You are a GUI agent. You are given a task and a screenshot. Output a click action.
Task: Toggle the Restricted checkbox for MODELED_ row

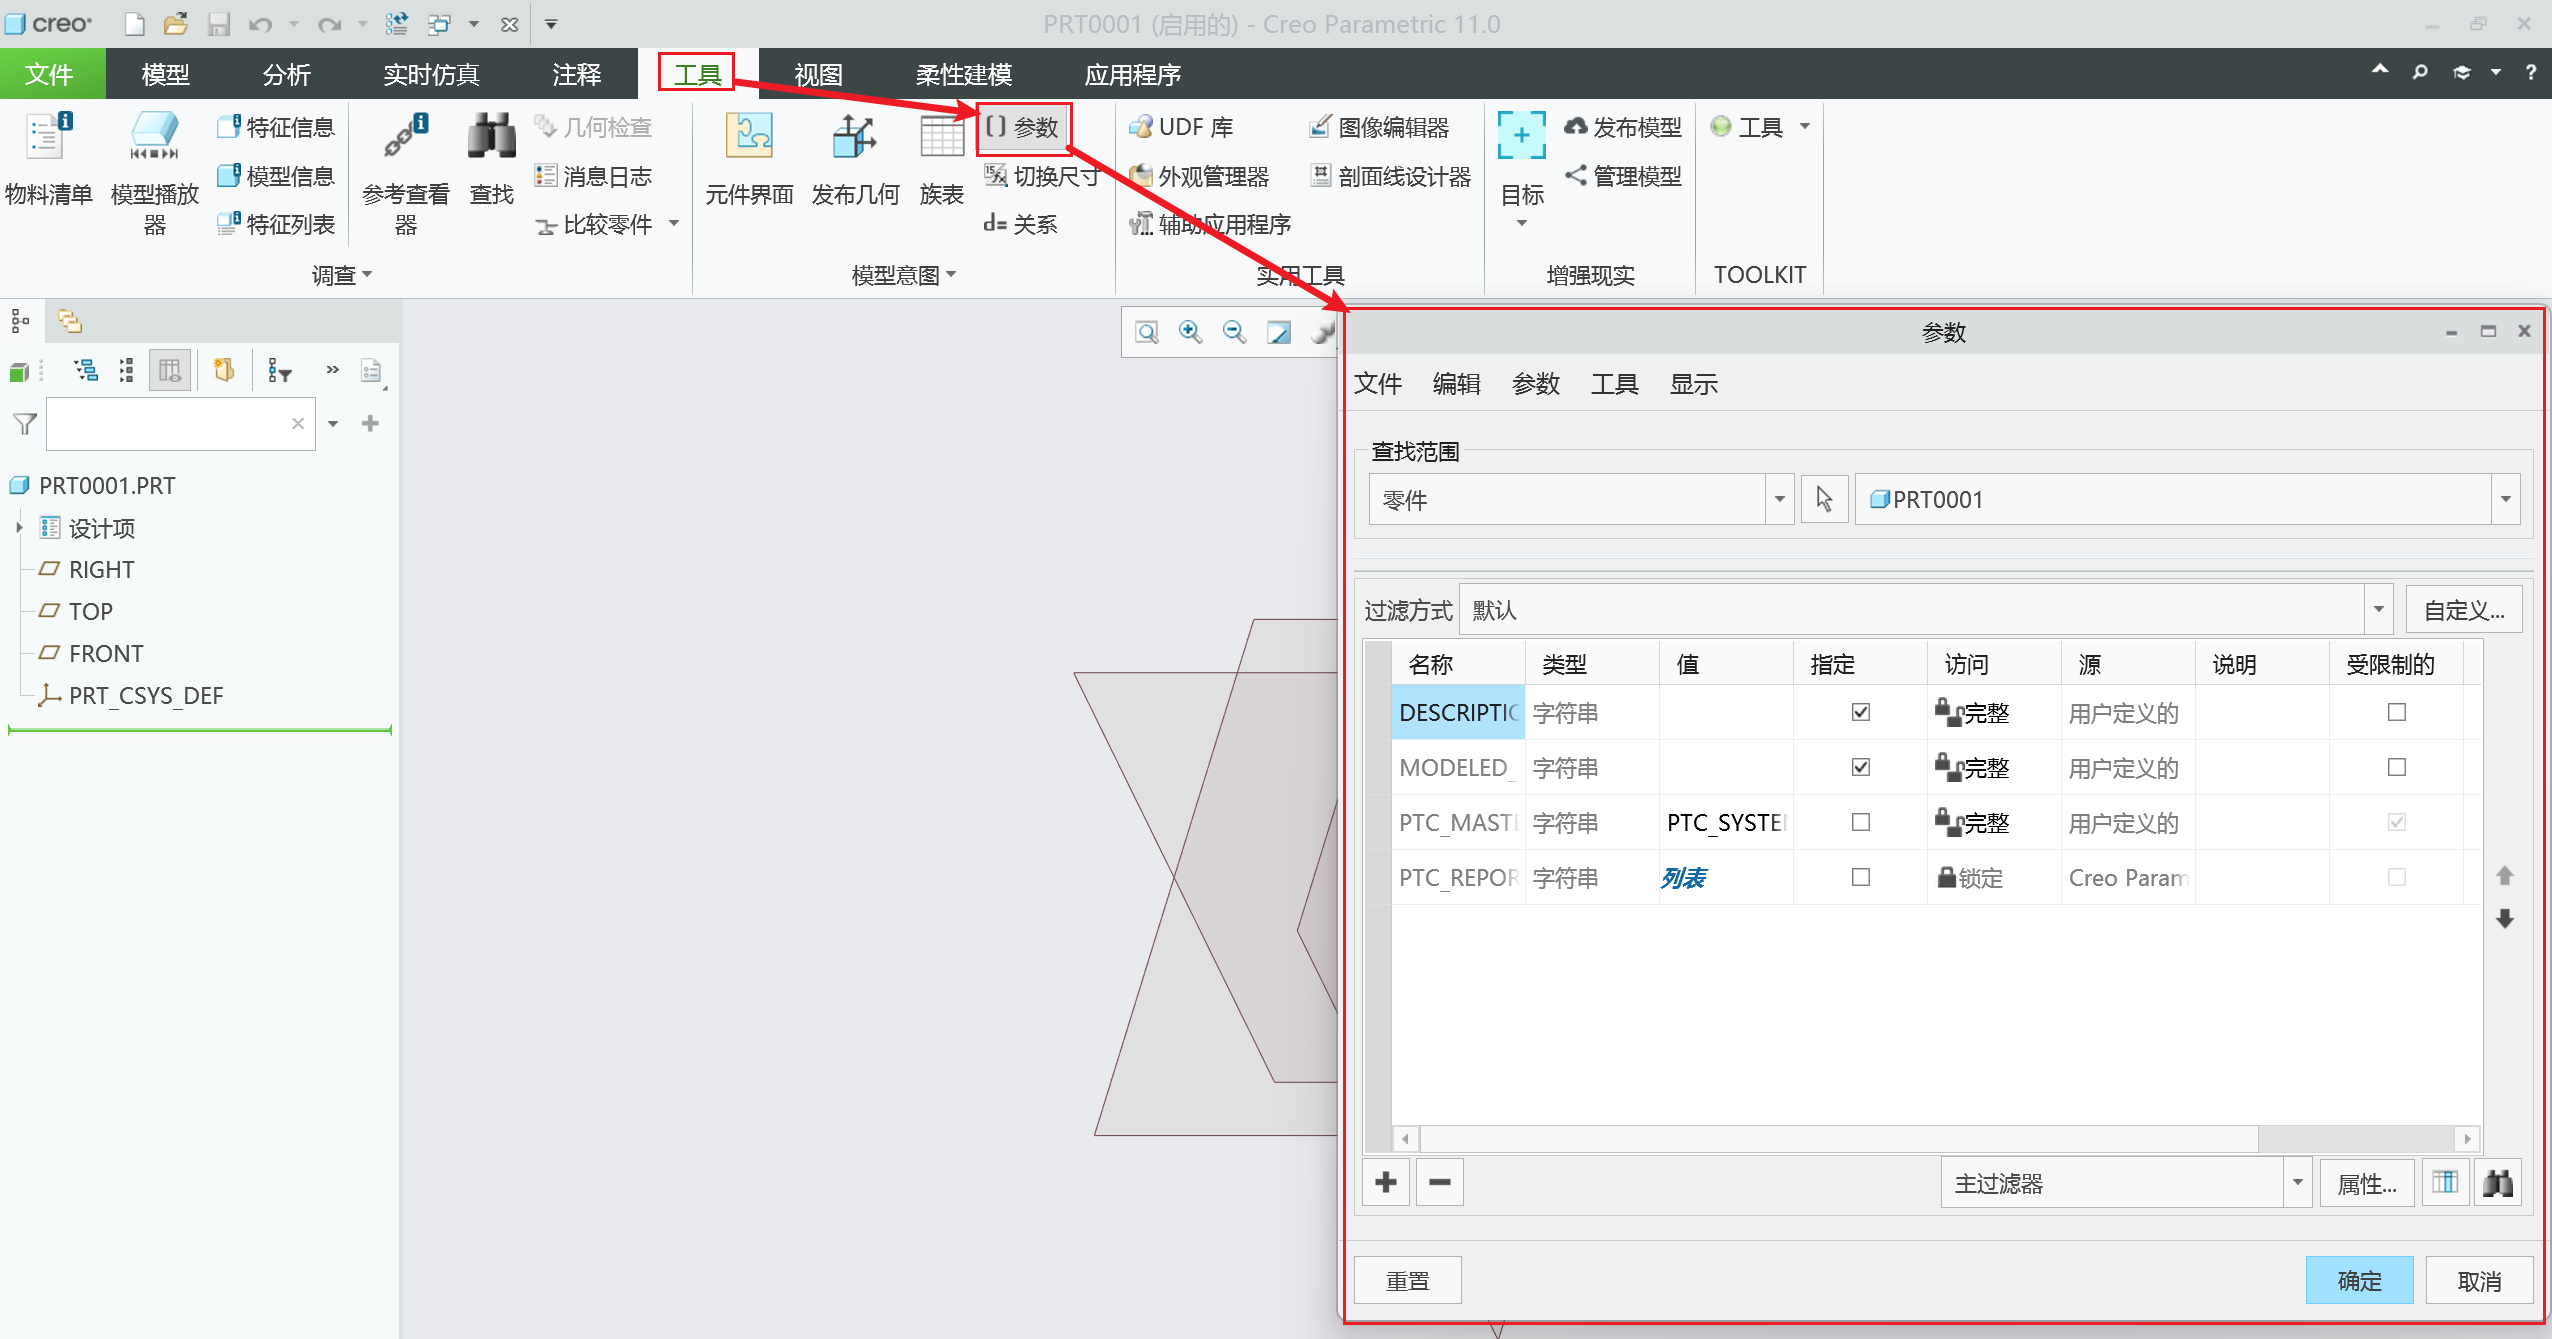(x=2397, y=767)
